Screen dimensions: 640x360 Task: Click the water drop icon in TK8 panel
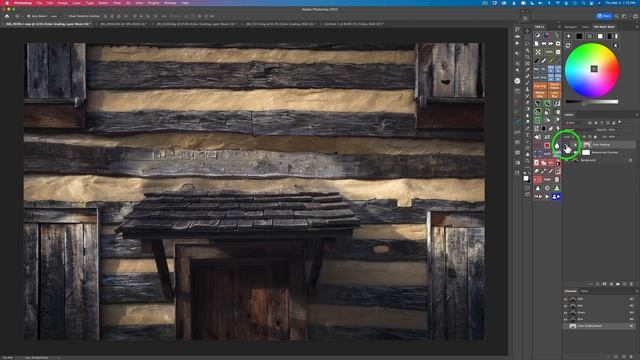click(557, 145)
